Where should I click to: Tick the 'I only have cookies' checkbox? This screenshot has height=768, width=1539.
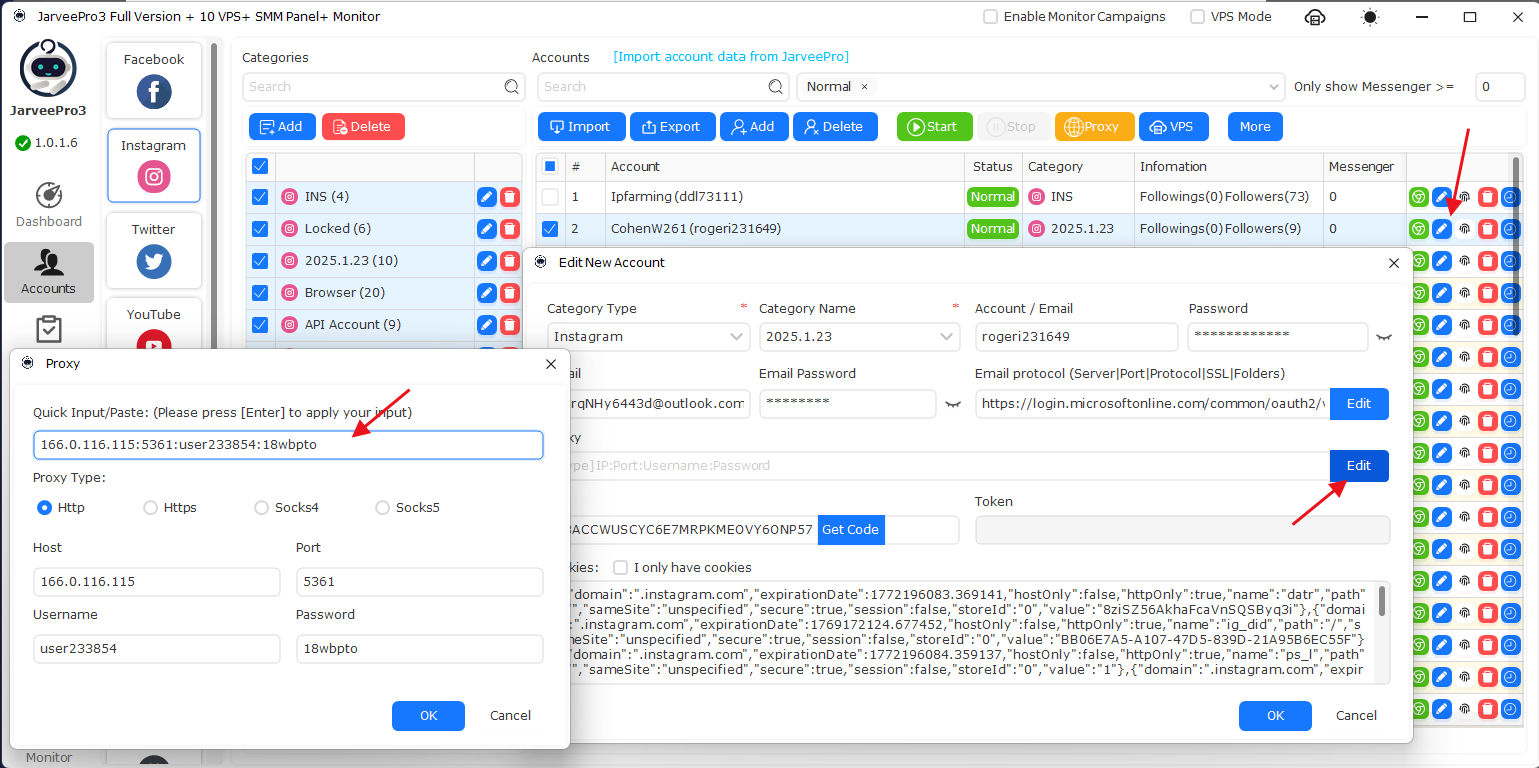tap(620, 568)
